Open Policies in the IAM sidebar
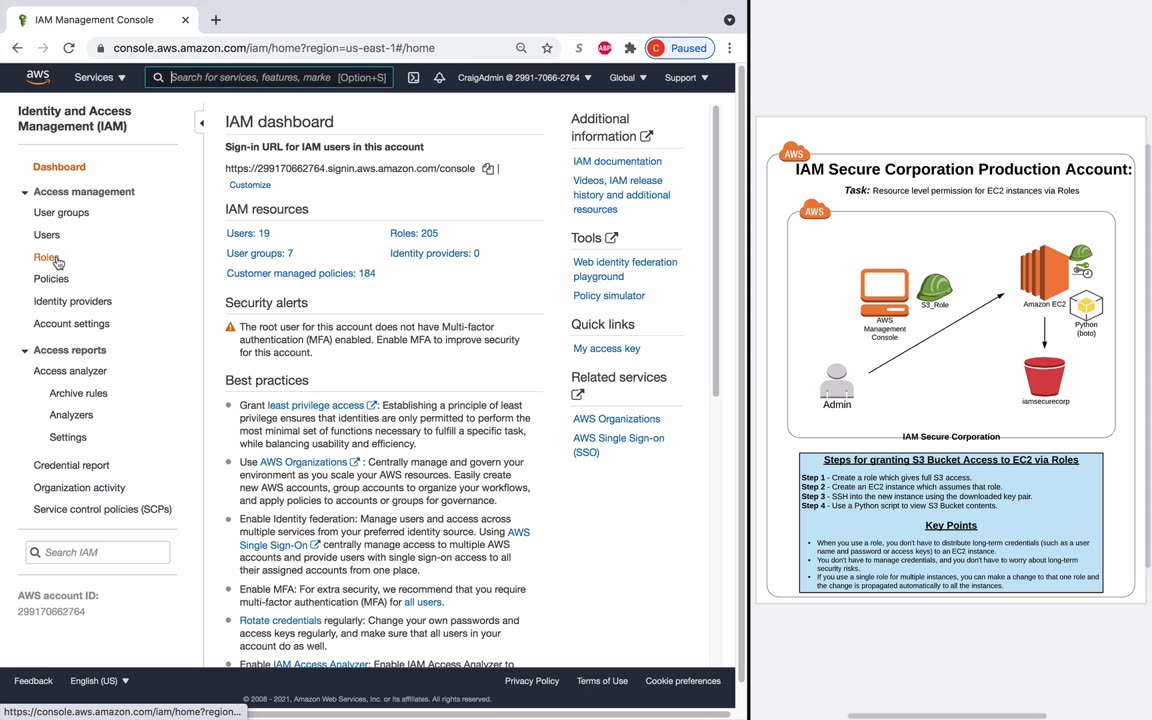 coord(51,279)
